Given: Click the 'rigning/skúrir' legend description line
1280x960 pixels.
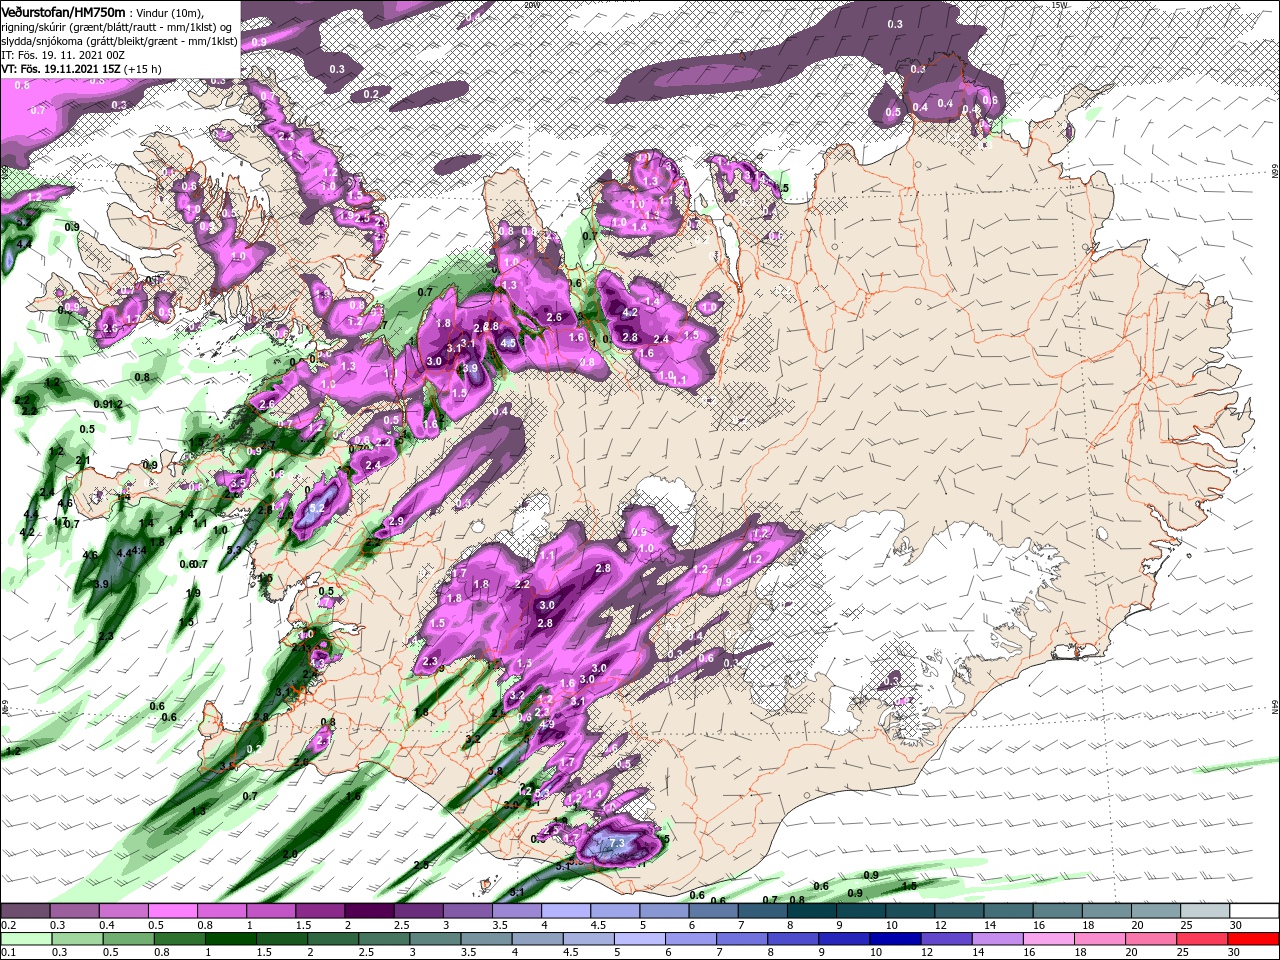Looking at the screenshot, I should (x=118, y=26).
